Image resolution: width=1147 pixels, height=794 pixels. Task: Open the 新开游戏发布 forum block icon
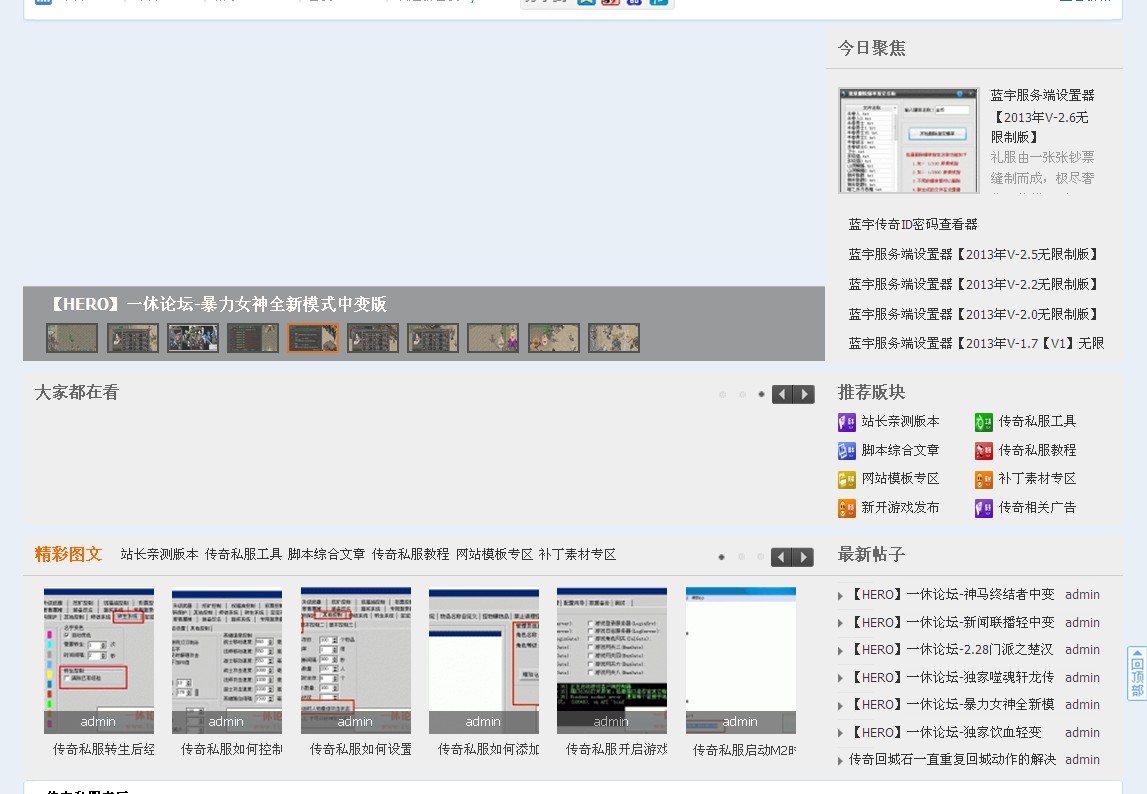[846, 508]
